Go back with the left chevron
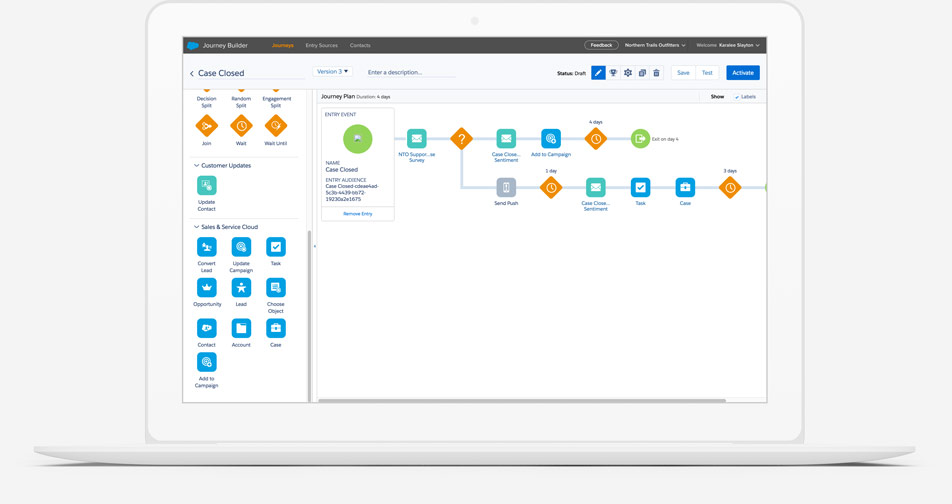 tap(192, 73)
